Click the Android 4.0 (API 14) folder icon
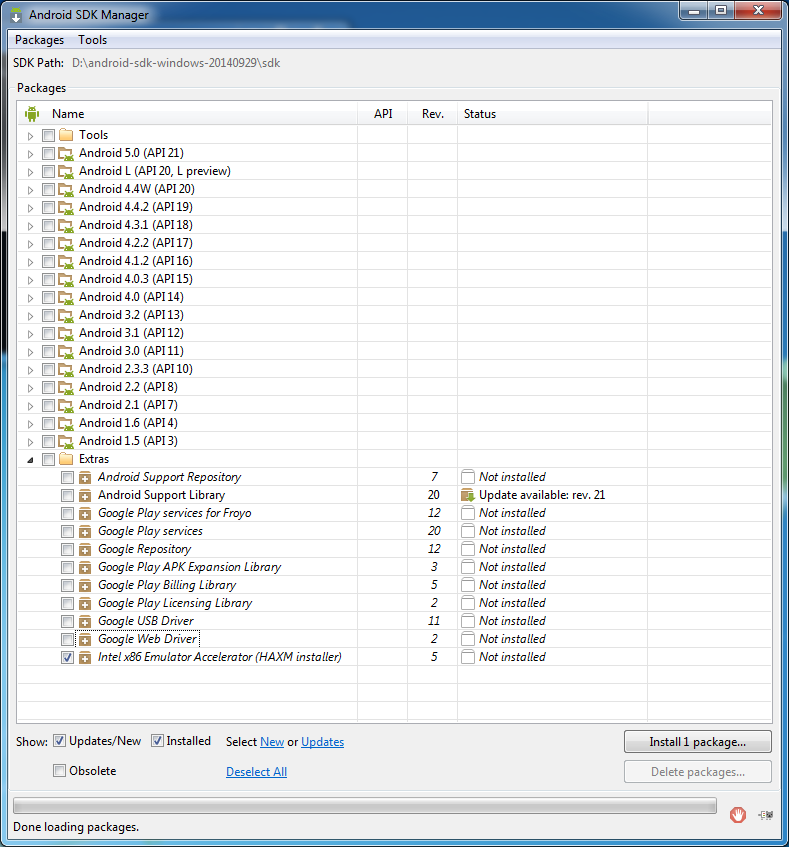 [x=66, y=298]
